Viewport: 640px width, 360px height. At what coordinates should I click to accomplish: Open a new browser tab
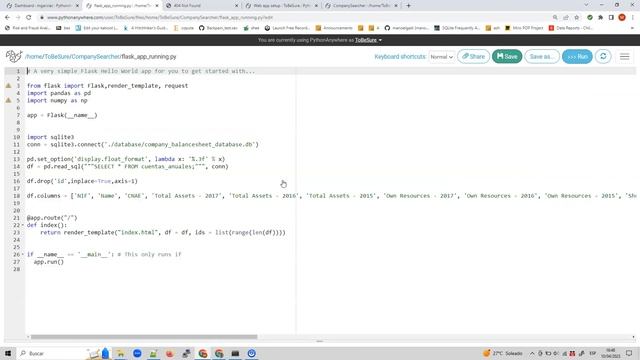click(408, 6)
